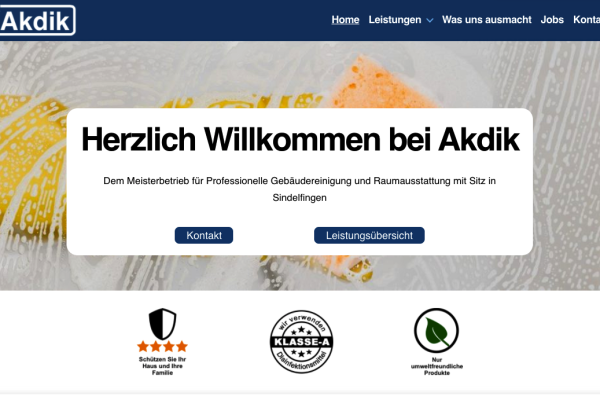
Task: Click the Dem Meisterbetrieb subtitle line
Action: tap(300, 181)
